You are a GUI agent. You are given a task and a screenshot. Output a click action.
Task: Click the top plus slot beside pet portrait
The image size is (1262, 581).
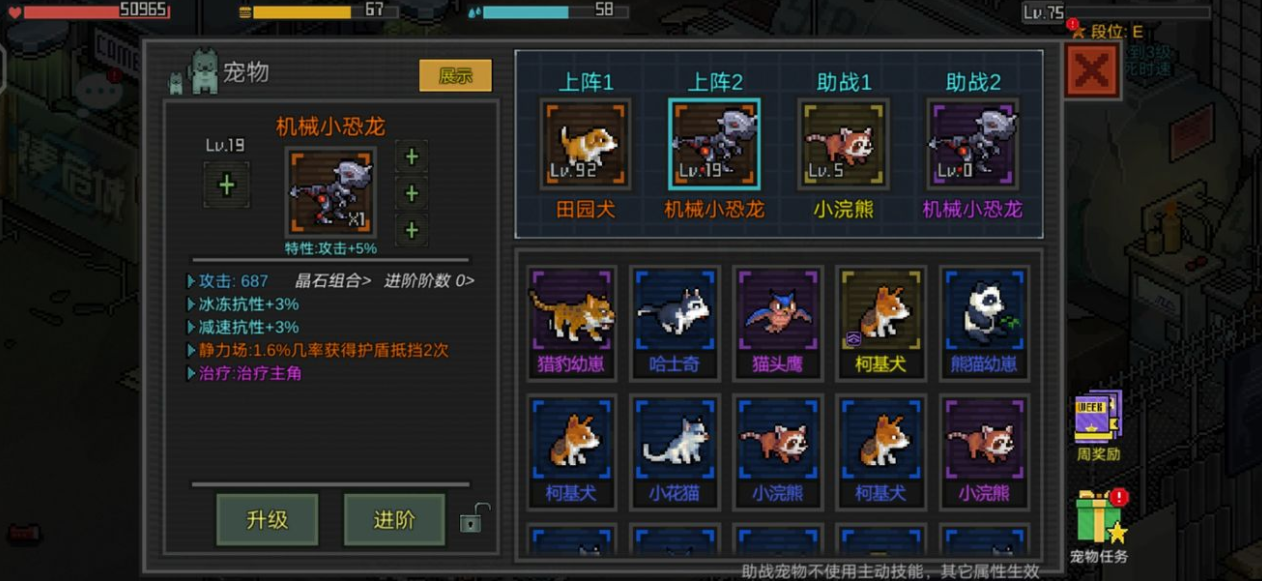(x=411, y=157)
